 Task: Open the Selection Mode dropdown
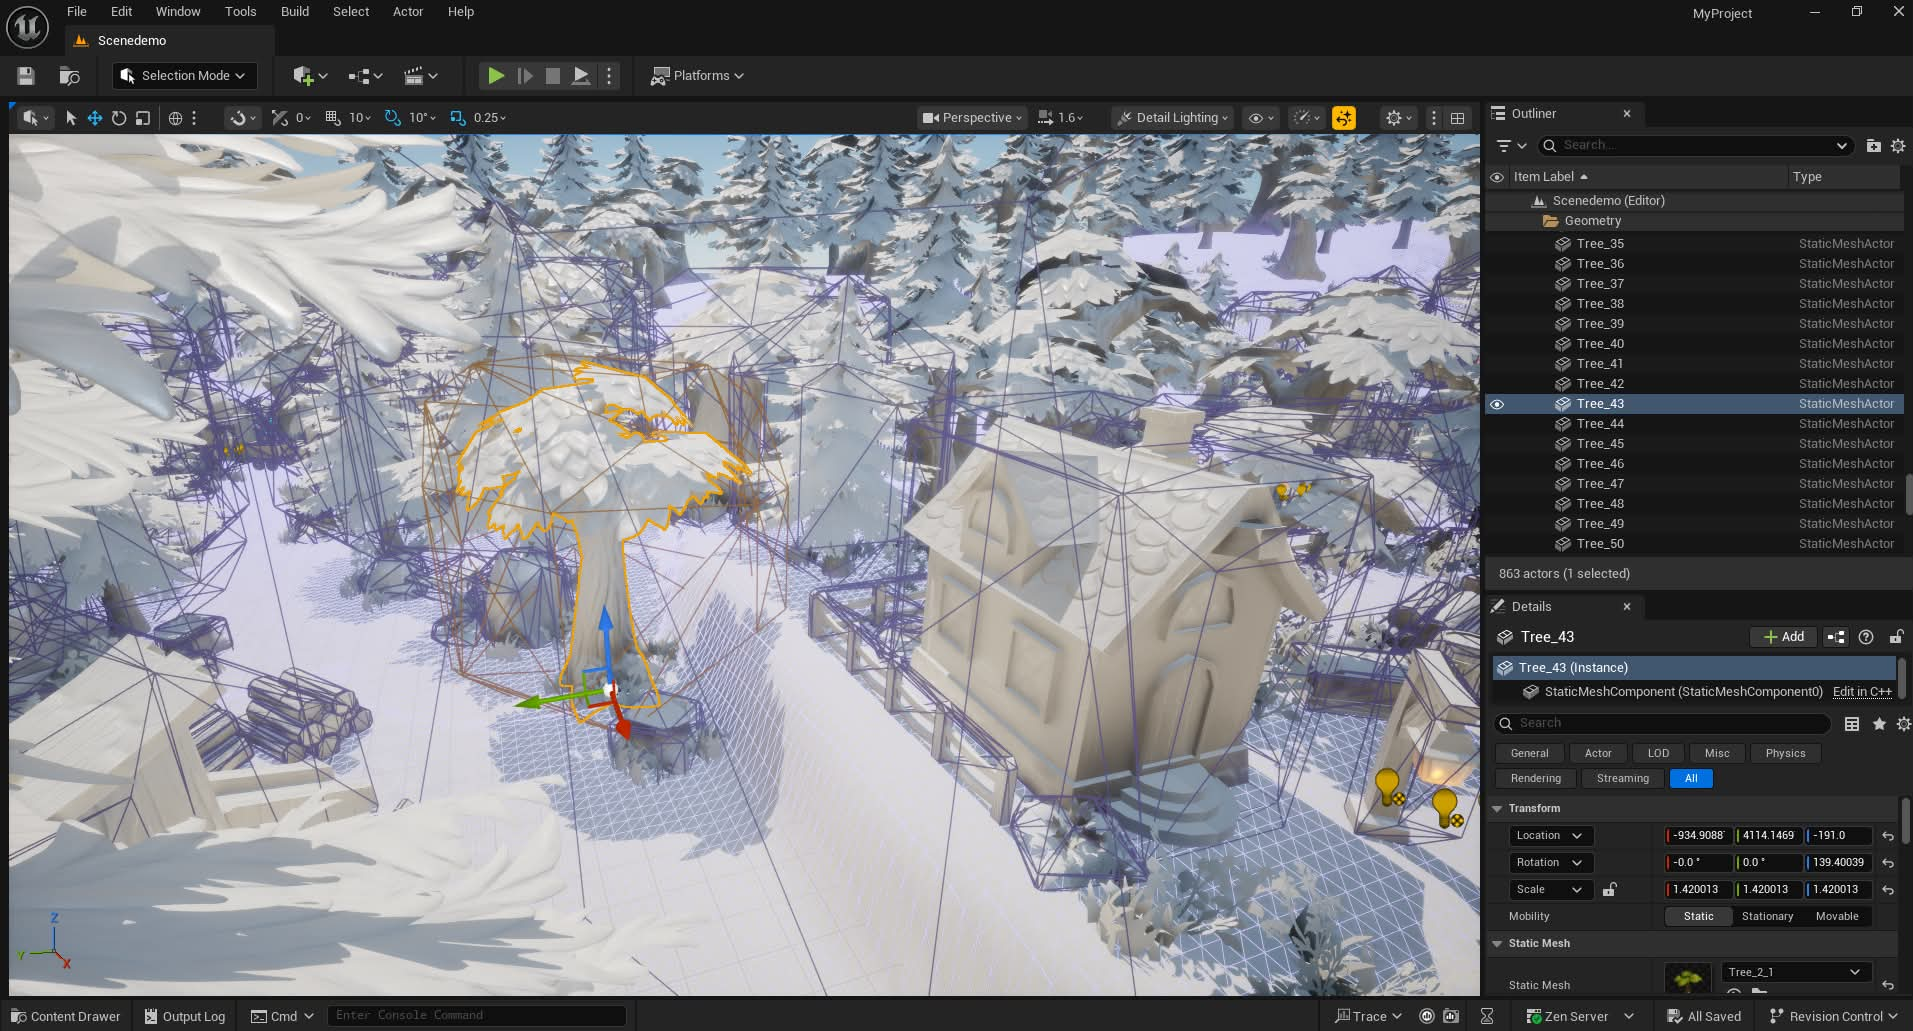pyautogui.click(x=184, y=76)
